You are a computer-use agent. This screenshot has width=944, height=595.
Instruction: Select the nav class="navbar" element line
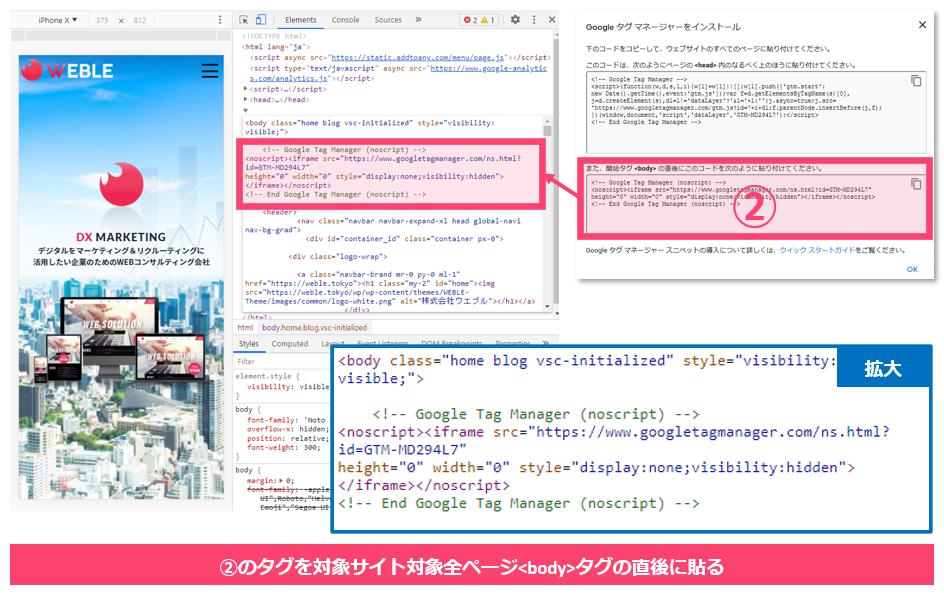point(383,225)
